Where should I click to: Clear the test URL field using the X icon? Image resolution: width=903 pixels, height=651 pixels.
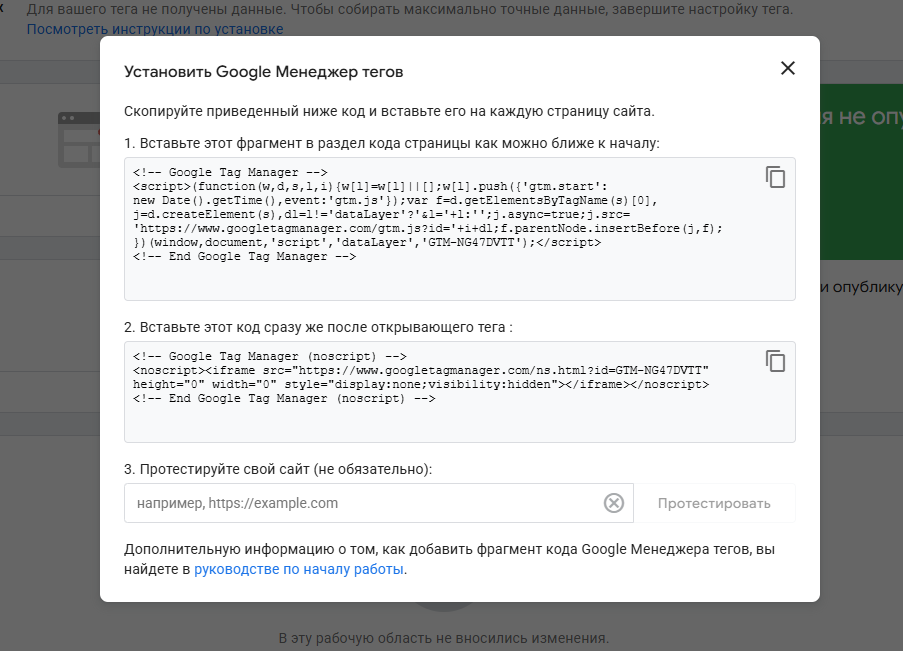[613, 503]
